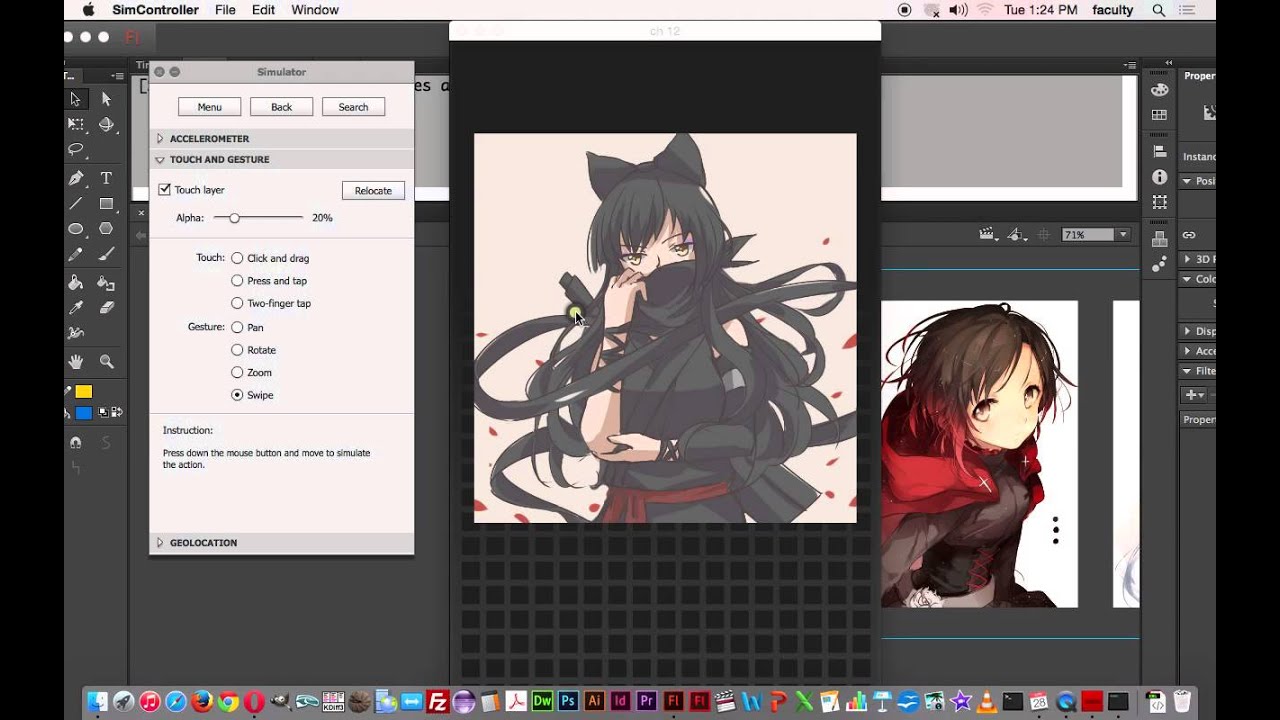Image resolution: width=1280 pixels, height=720 pixels.
Task: Select the Subselection tool in Flash
Action: point(106,99)
